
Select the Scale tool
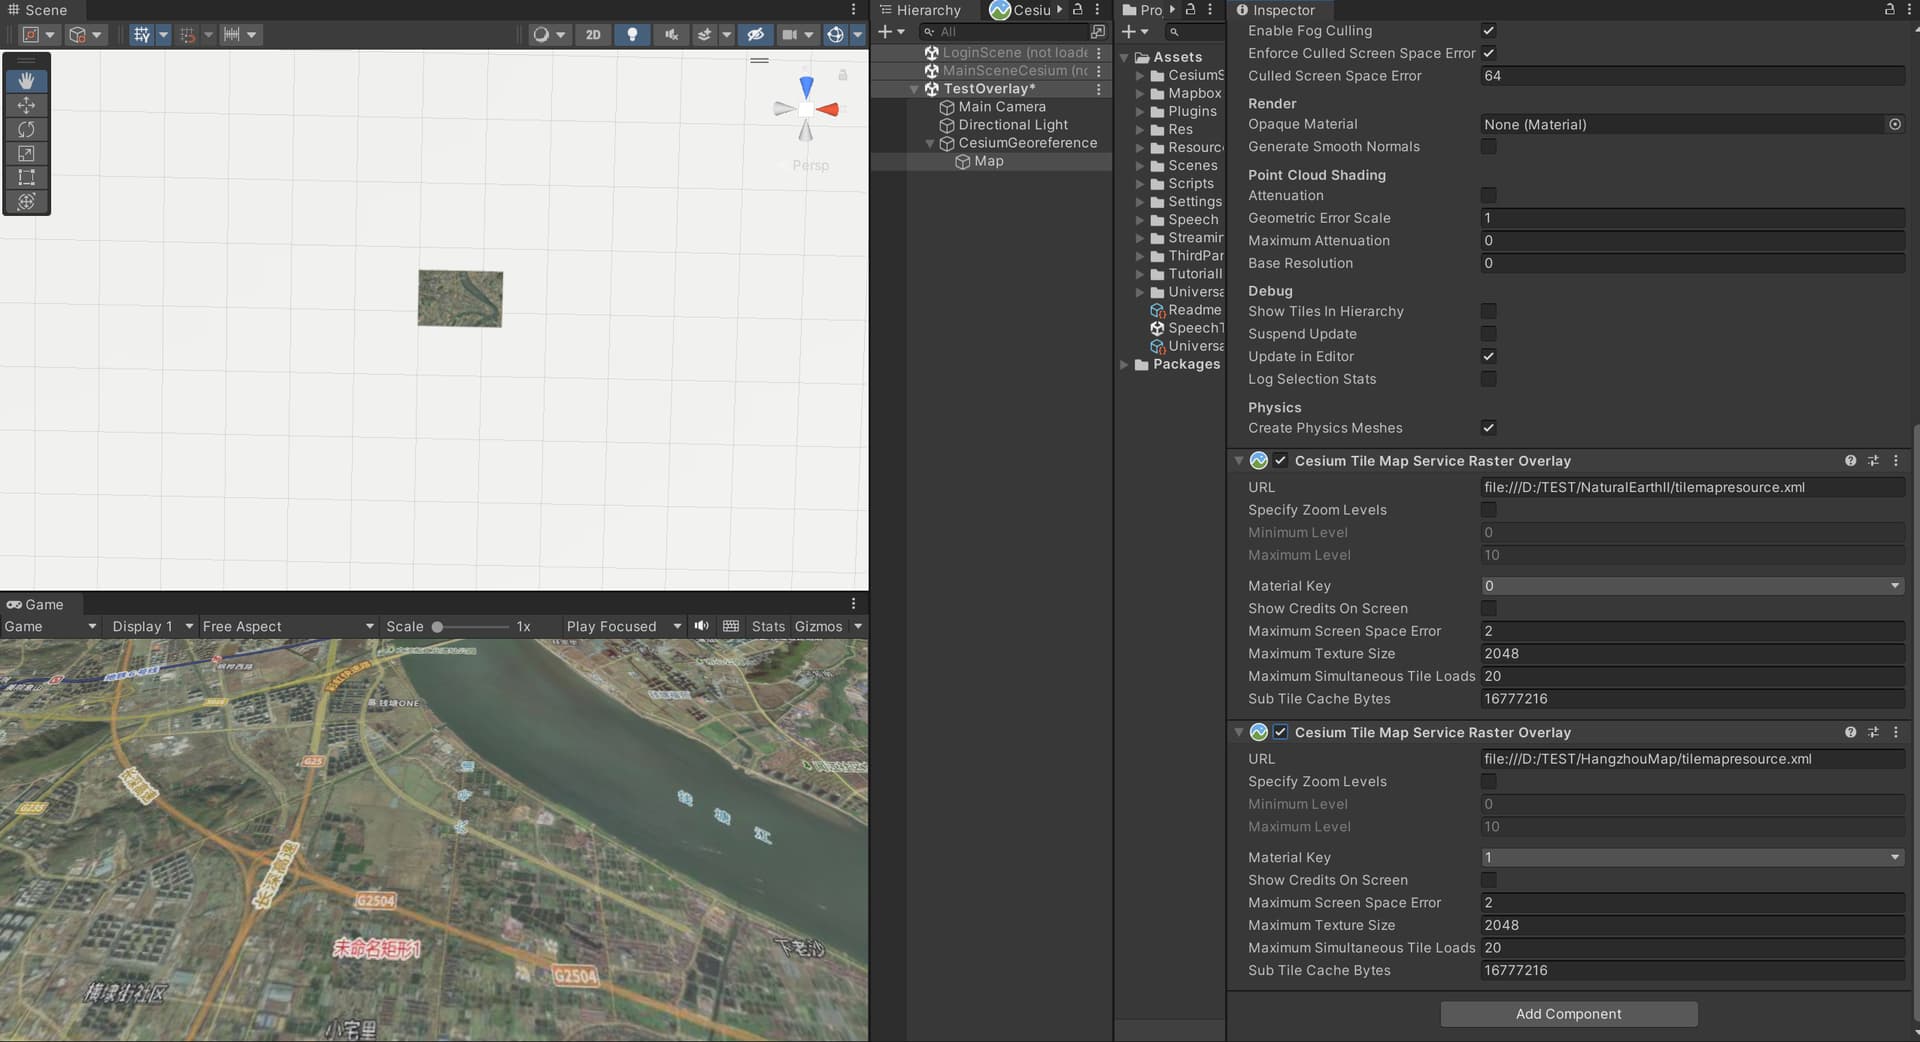point(26,153)
